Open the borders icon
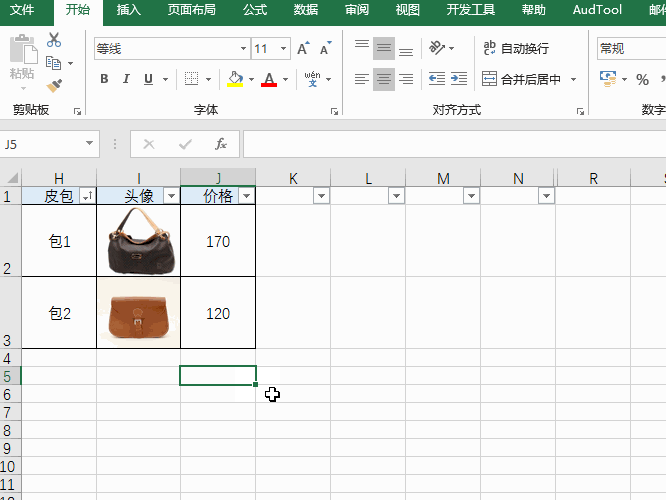The width and height of the screenshot is (666, 500). click(x=192, y=79)
